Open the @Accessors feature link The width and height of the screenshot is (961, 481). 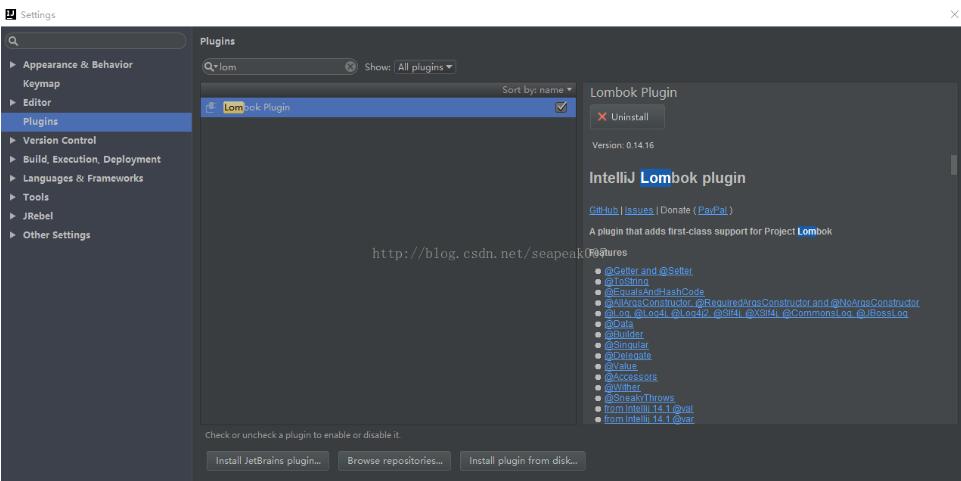tap(631, 377)
